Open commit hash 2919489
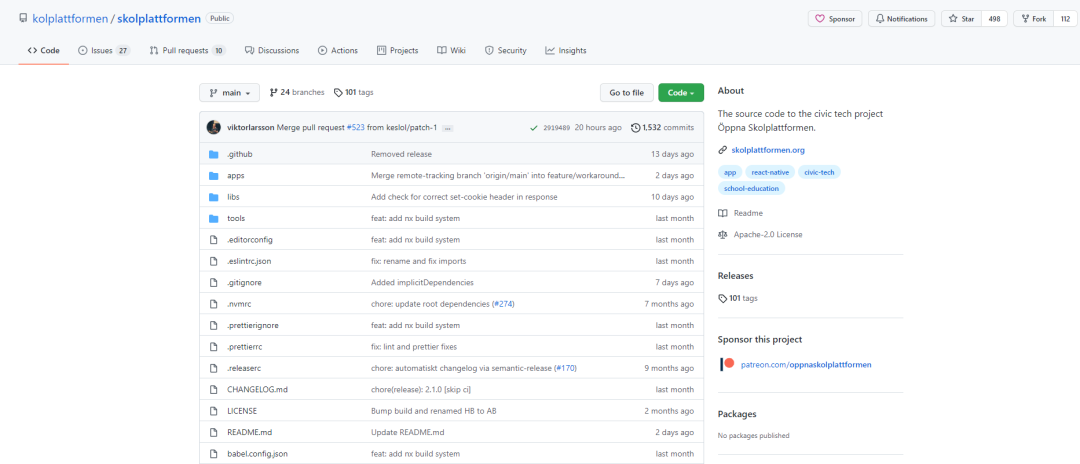 point(557,128)
